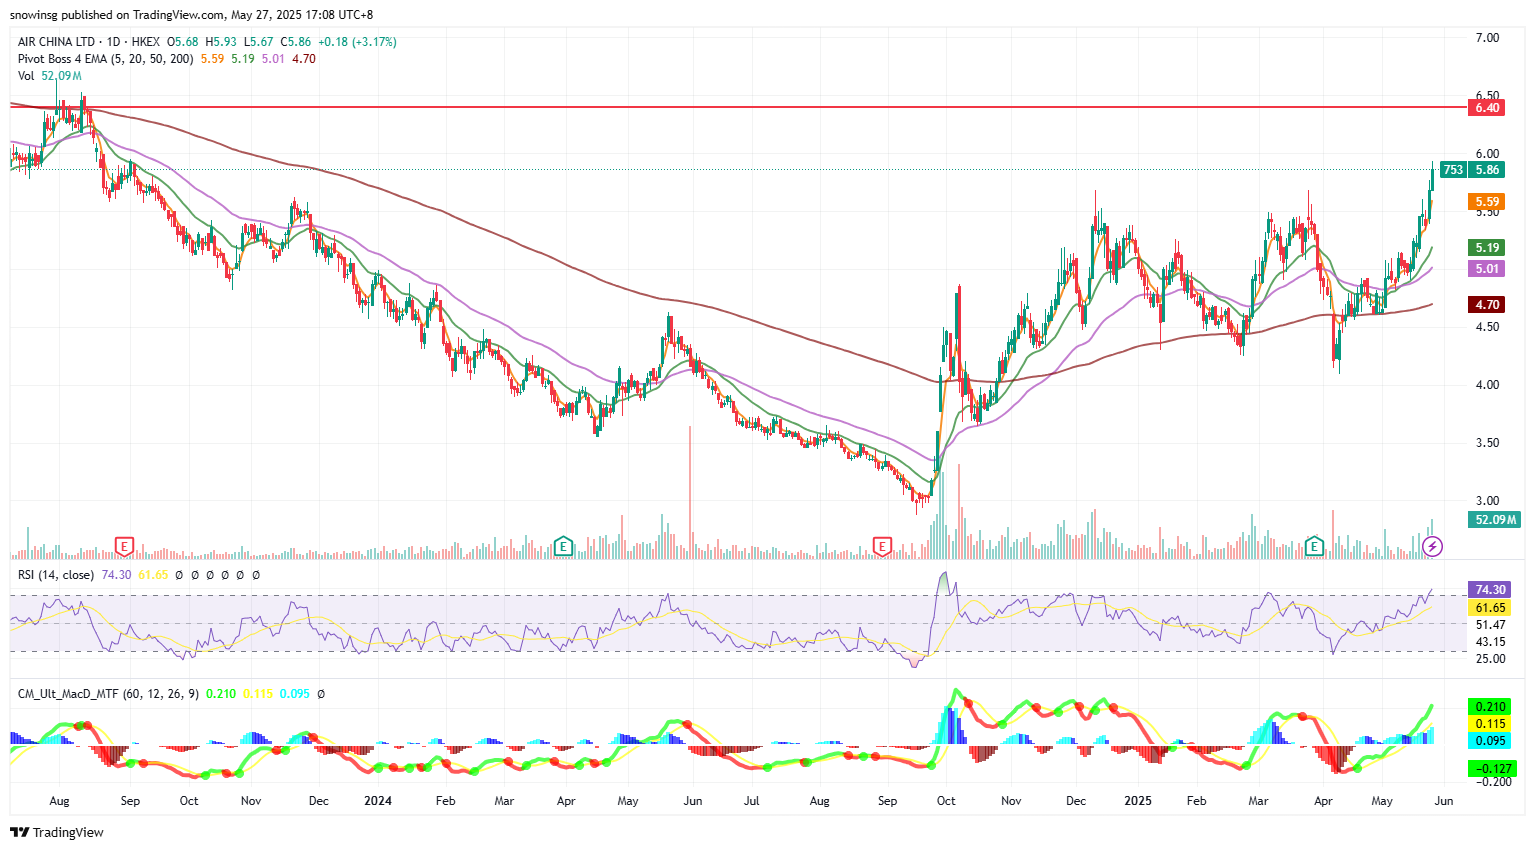Select the RSI (14, close) indicator legend
The height and width of the screenshot is (850, 1535).
click(x=56, y=575)
